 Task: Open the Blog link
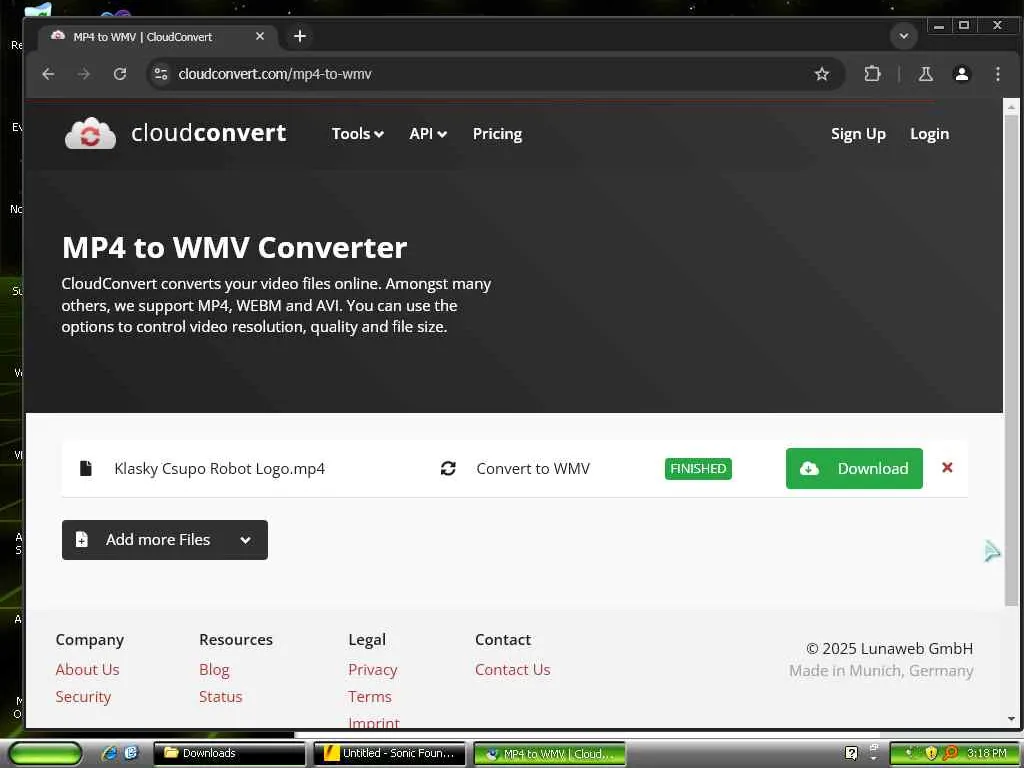[x=214, y=670]
